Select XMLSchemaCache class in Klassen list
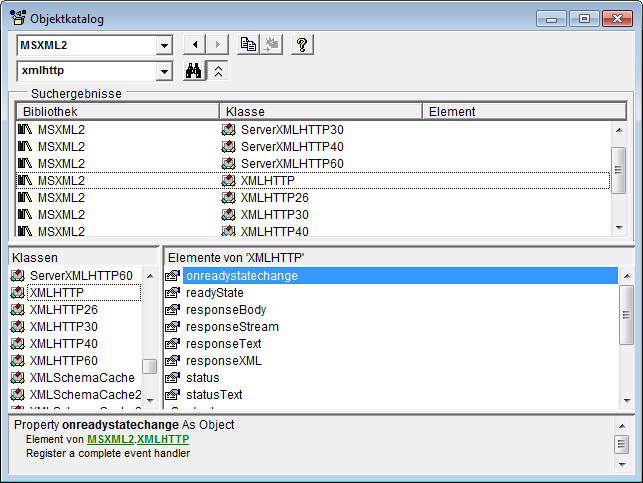 [82, 378]
